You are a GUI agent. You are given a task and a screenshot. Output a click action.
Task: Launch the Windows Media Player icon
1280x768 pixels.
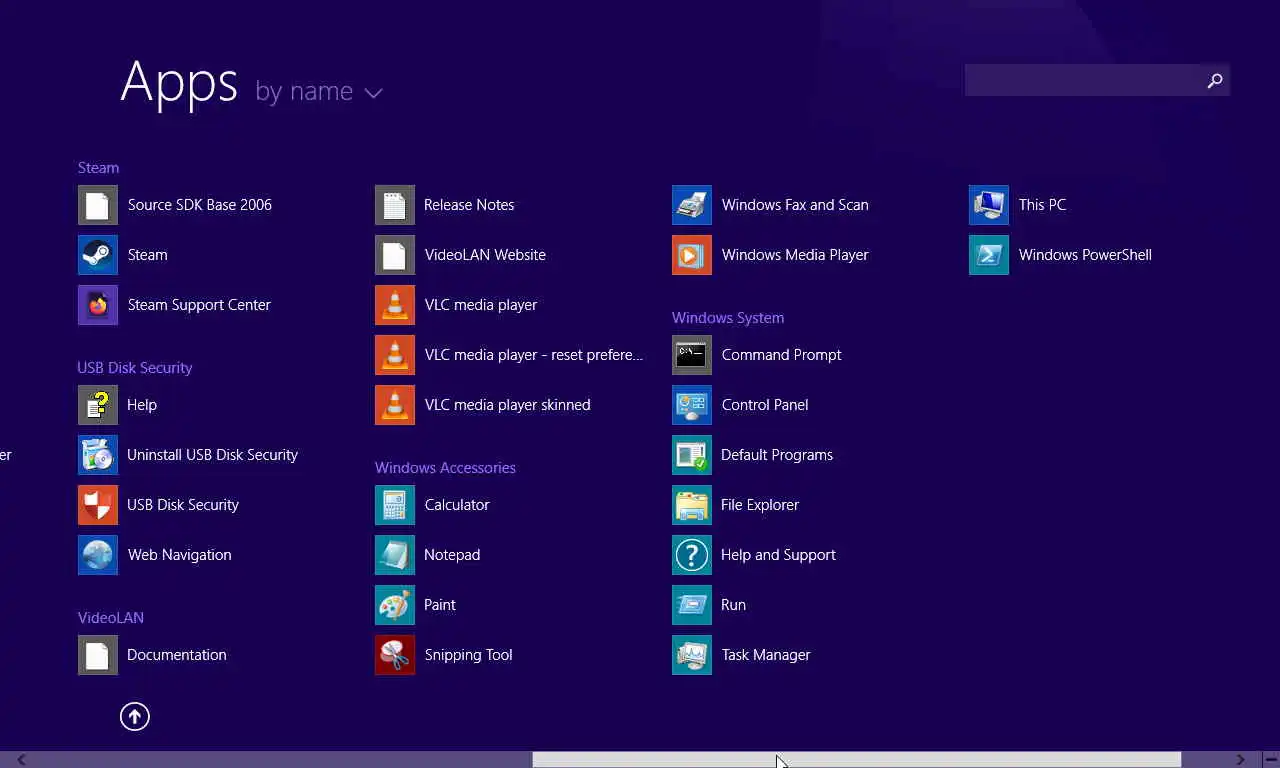coord(692,255)
